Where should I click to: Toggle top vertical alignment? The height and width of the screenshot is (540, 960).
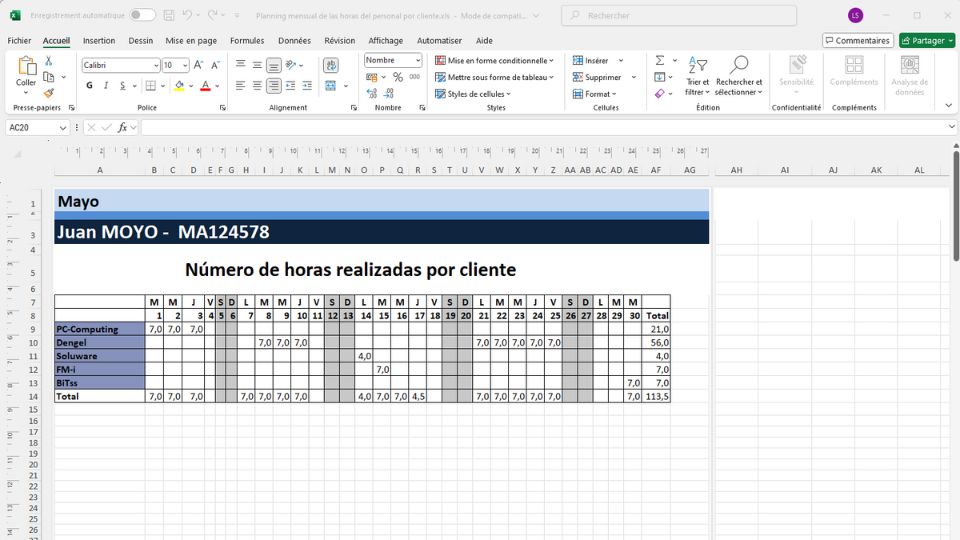tap(241, 65)
